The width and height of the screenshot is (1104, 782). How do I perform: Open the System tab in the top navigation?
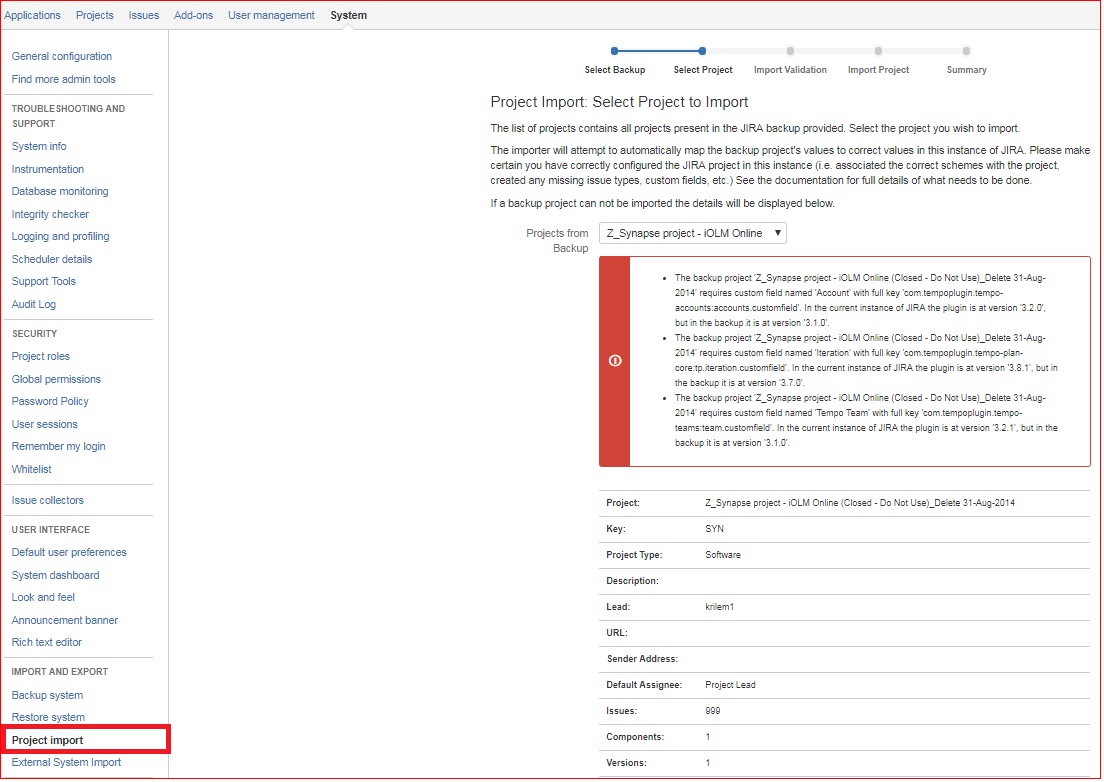coord(349,15)
